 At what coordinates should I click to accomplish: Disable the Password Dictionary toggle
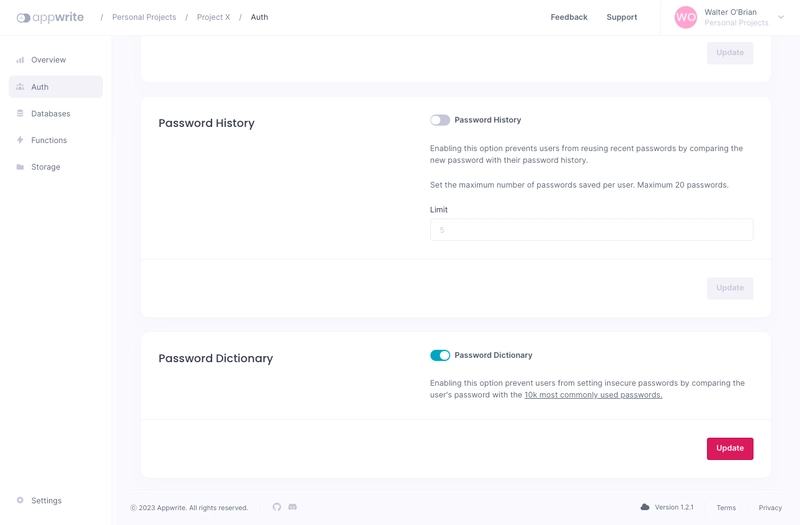point(440,355)
